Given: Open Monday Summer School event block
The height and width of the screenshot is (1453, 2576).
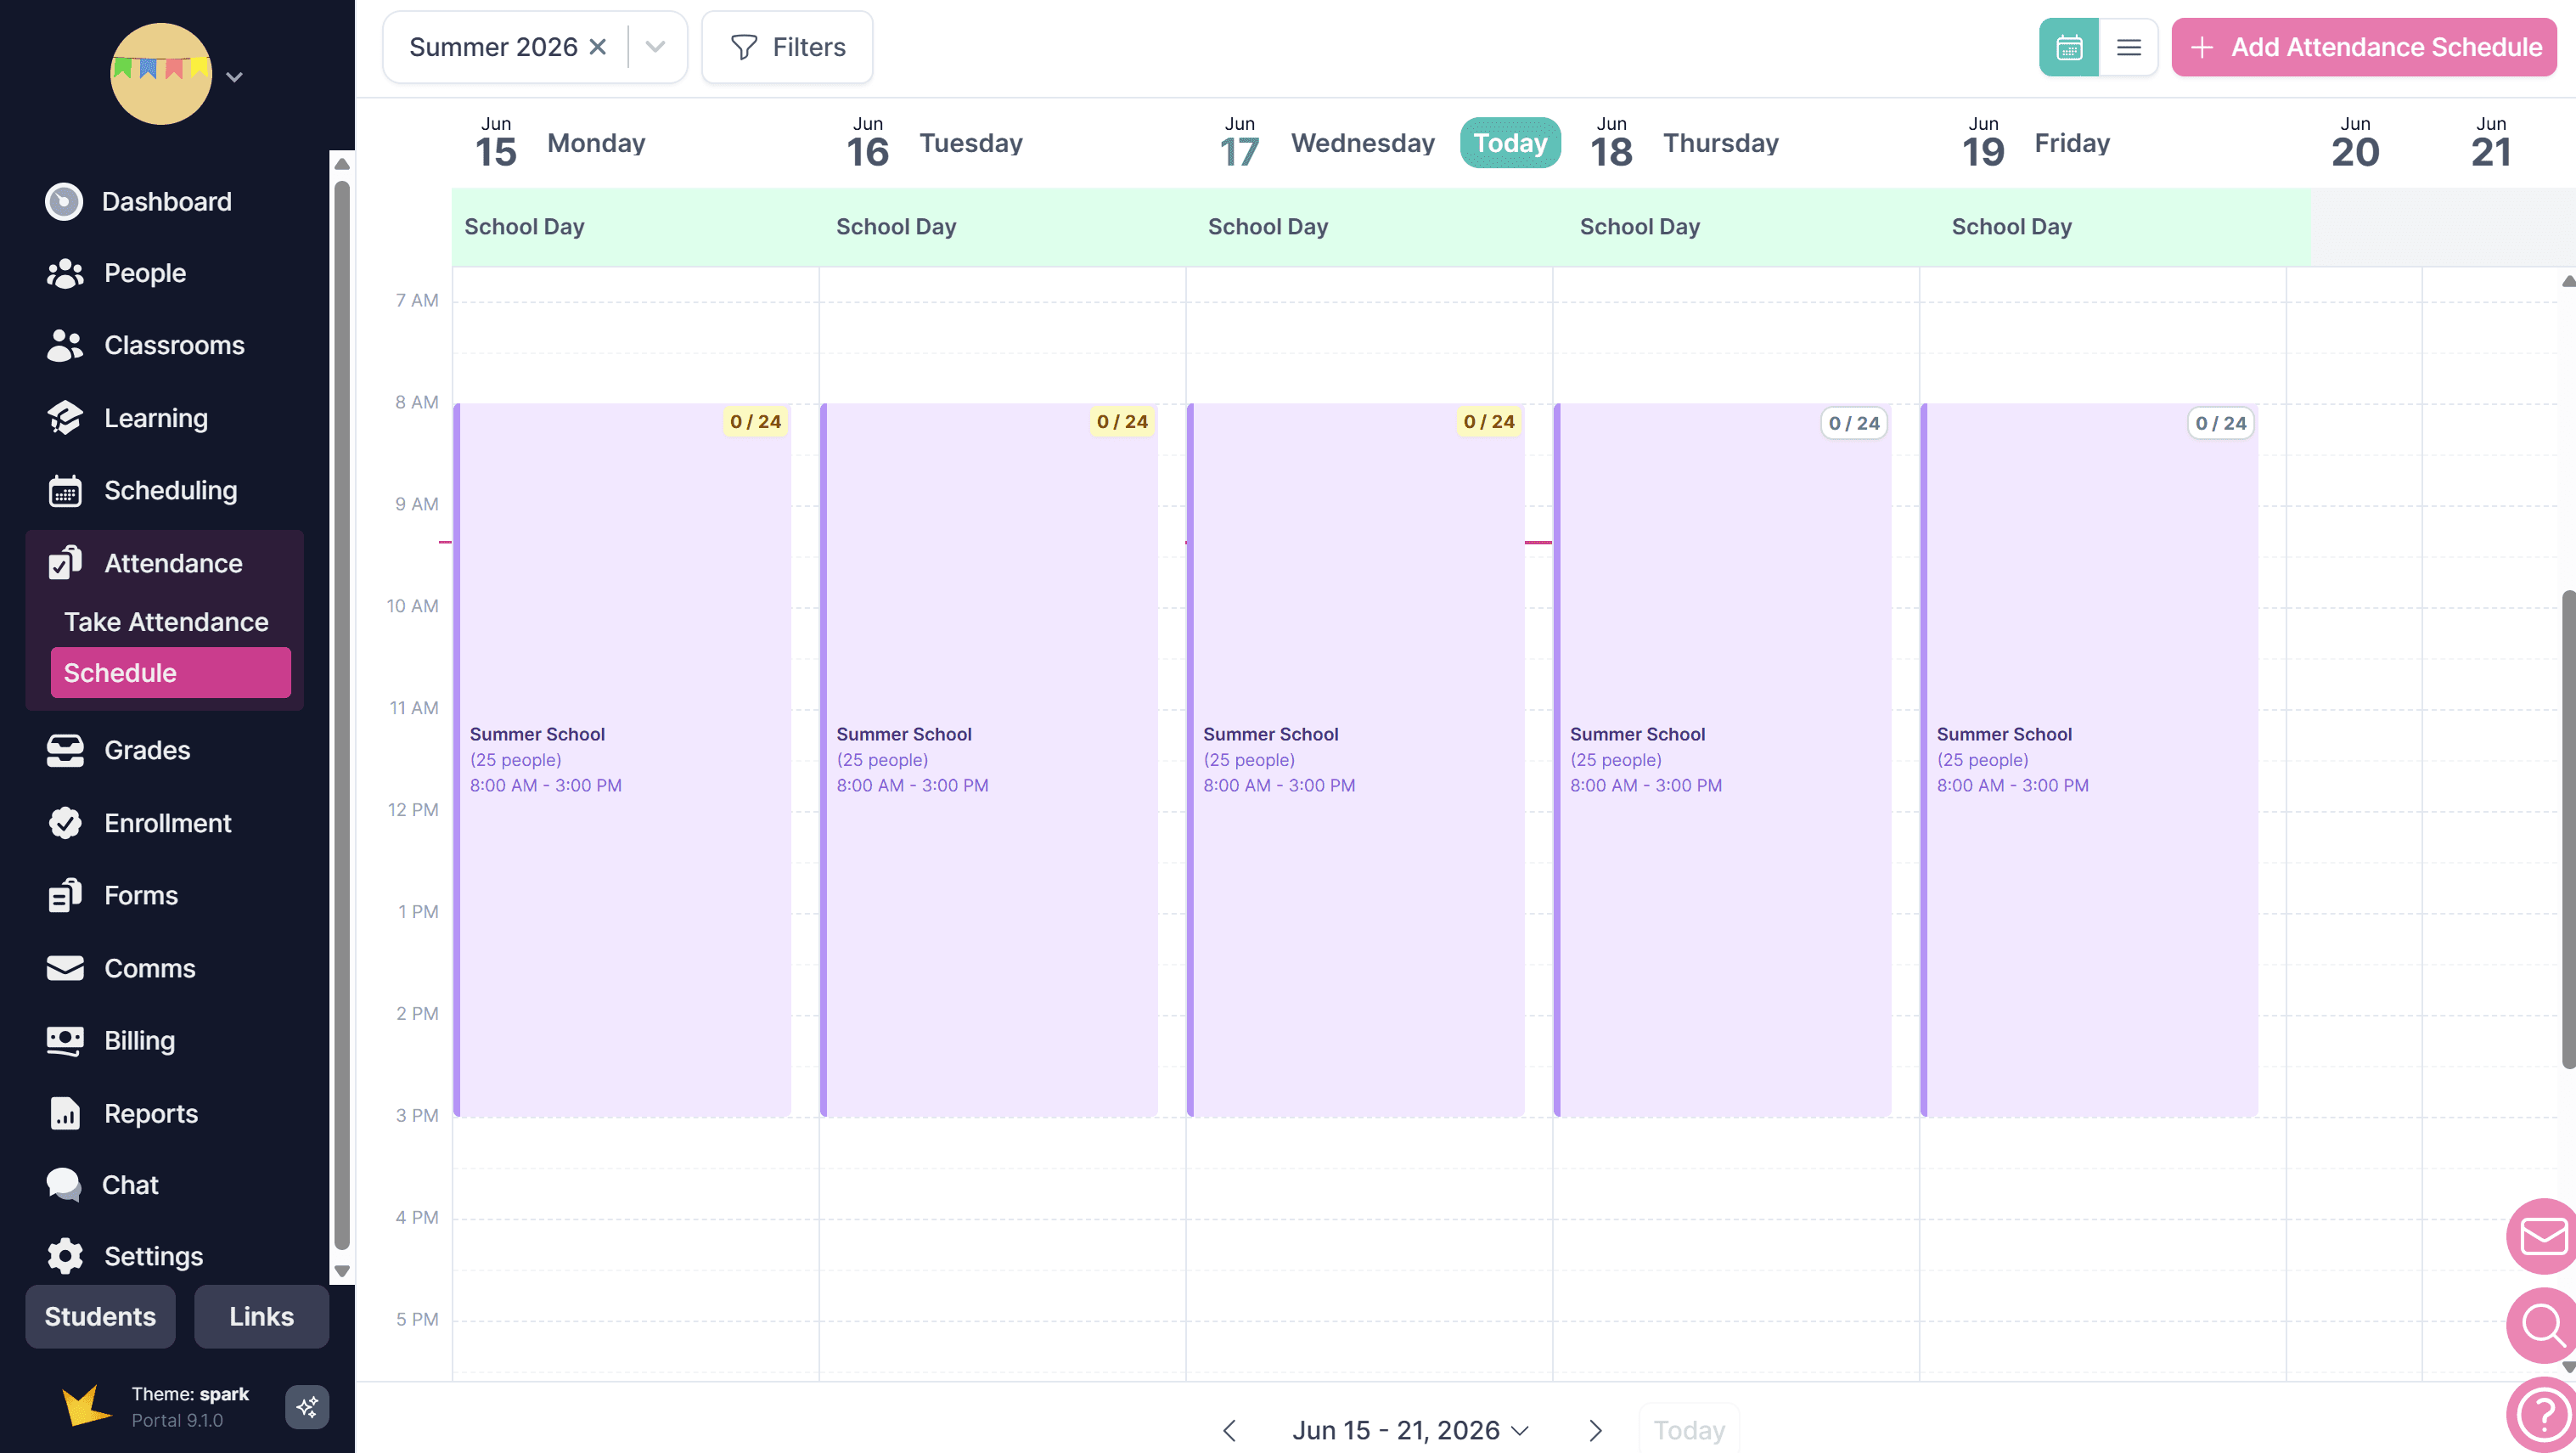Looking at the screenshot, I should (x=622, y=760).
